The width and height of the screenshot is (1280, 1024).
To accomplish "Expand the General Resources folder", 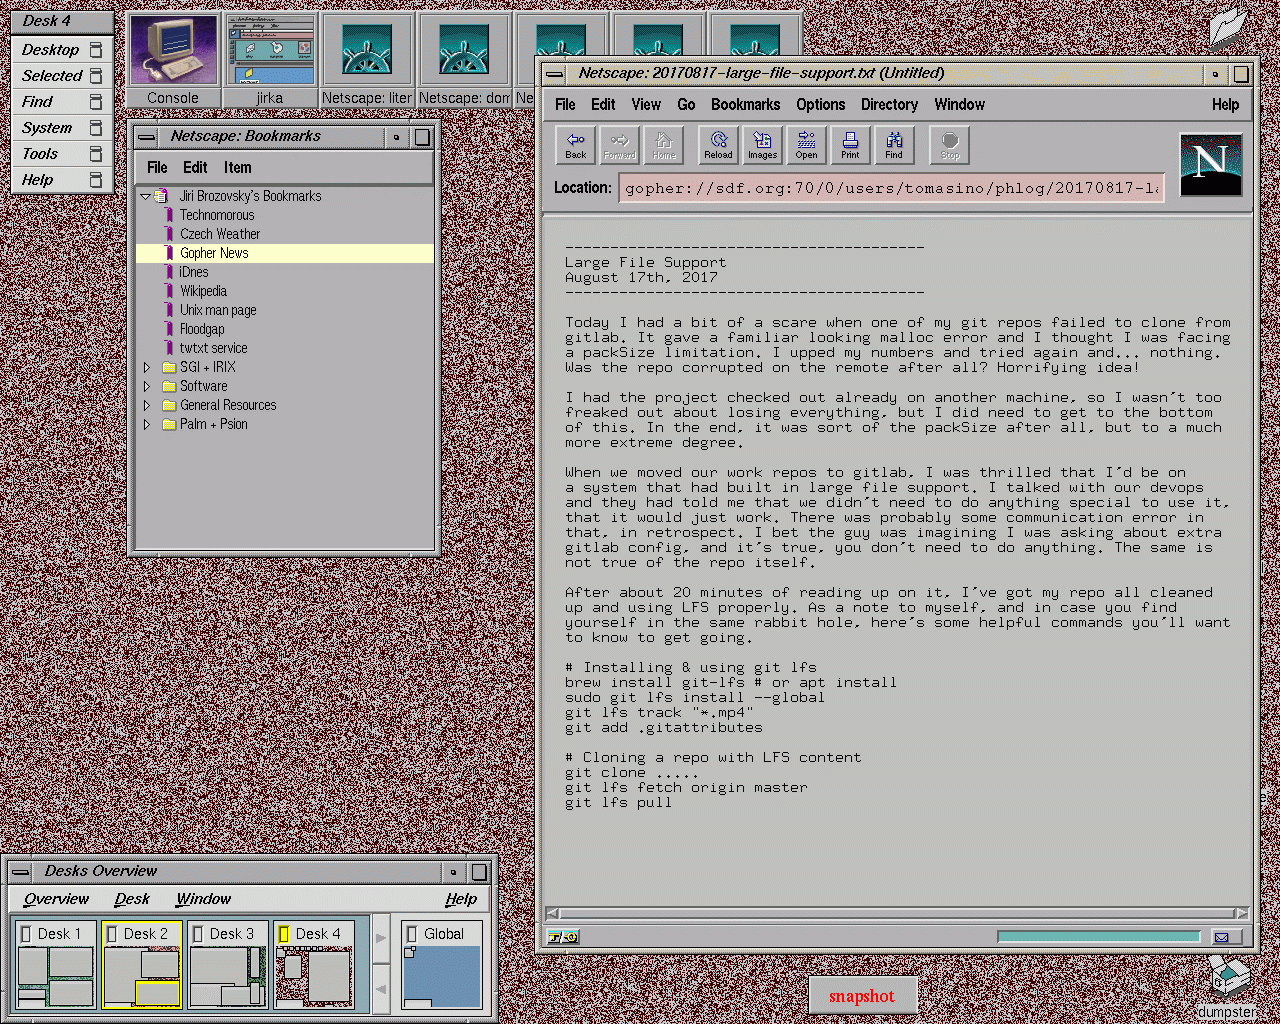I will pos(147,405).
